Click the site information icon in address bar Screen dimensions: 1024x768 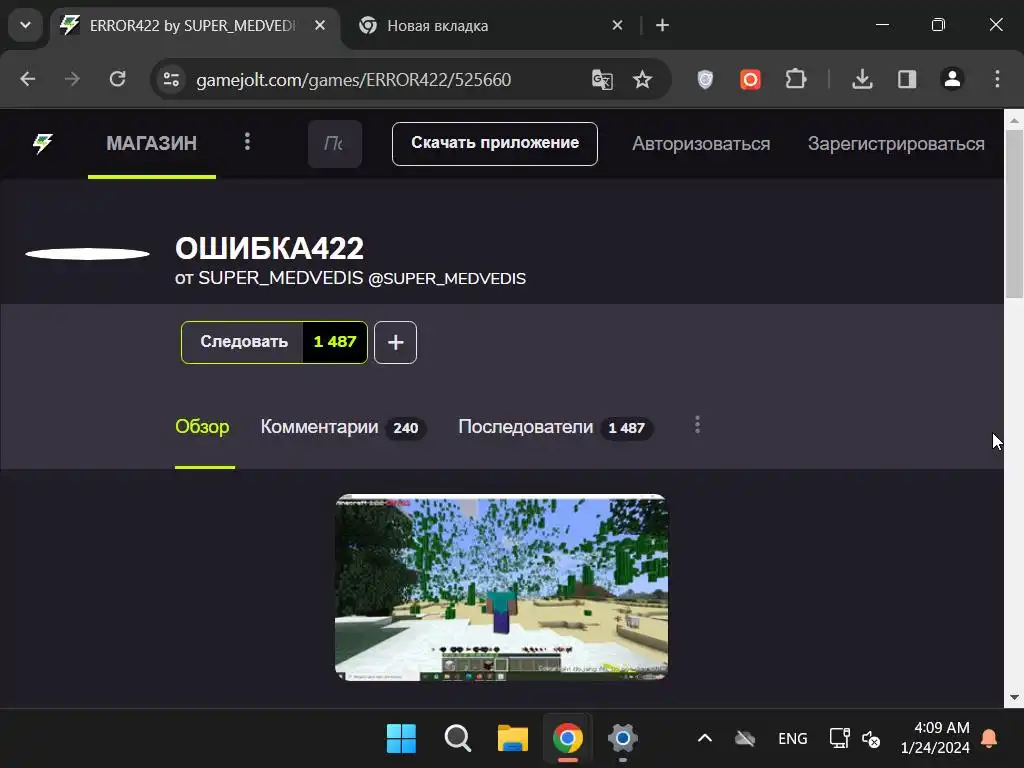[172, 80]
